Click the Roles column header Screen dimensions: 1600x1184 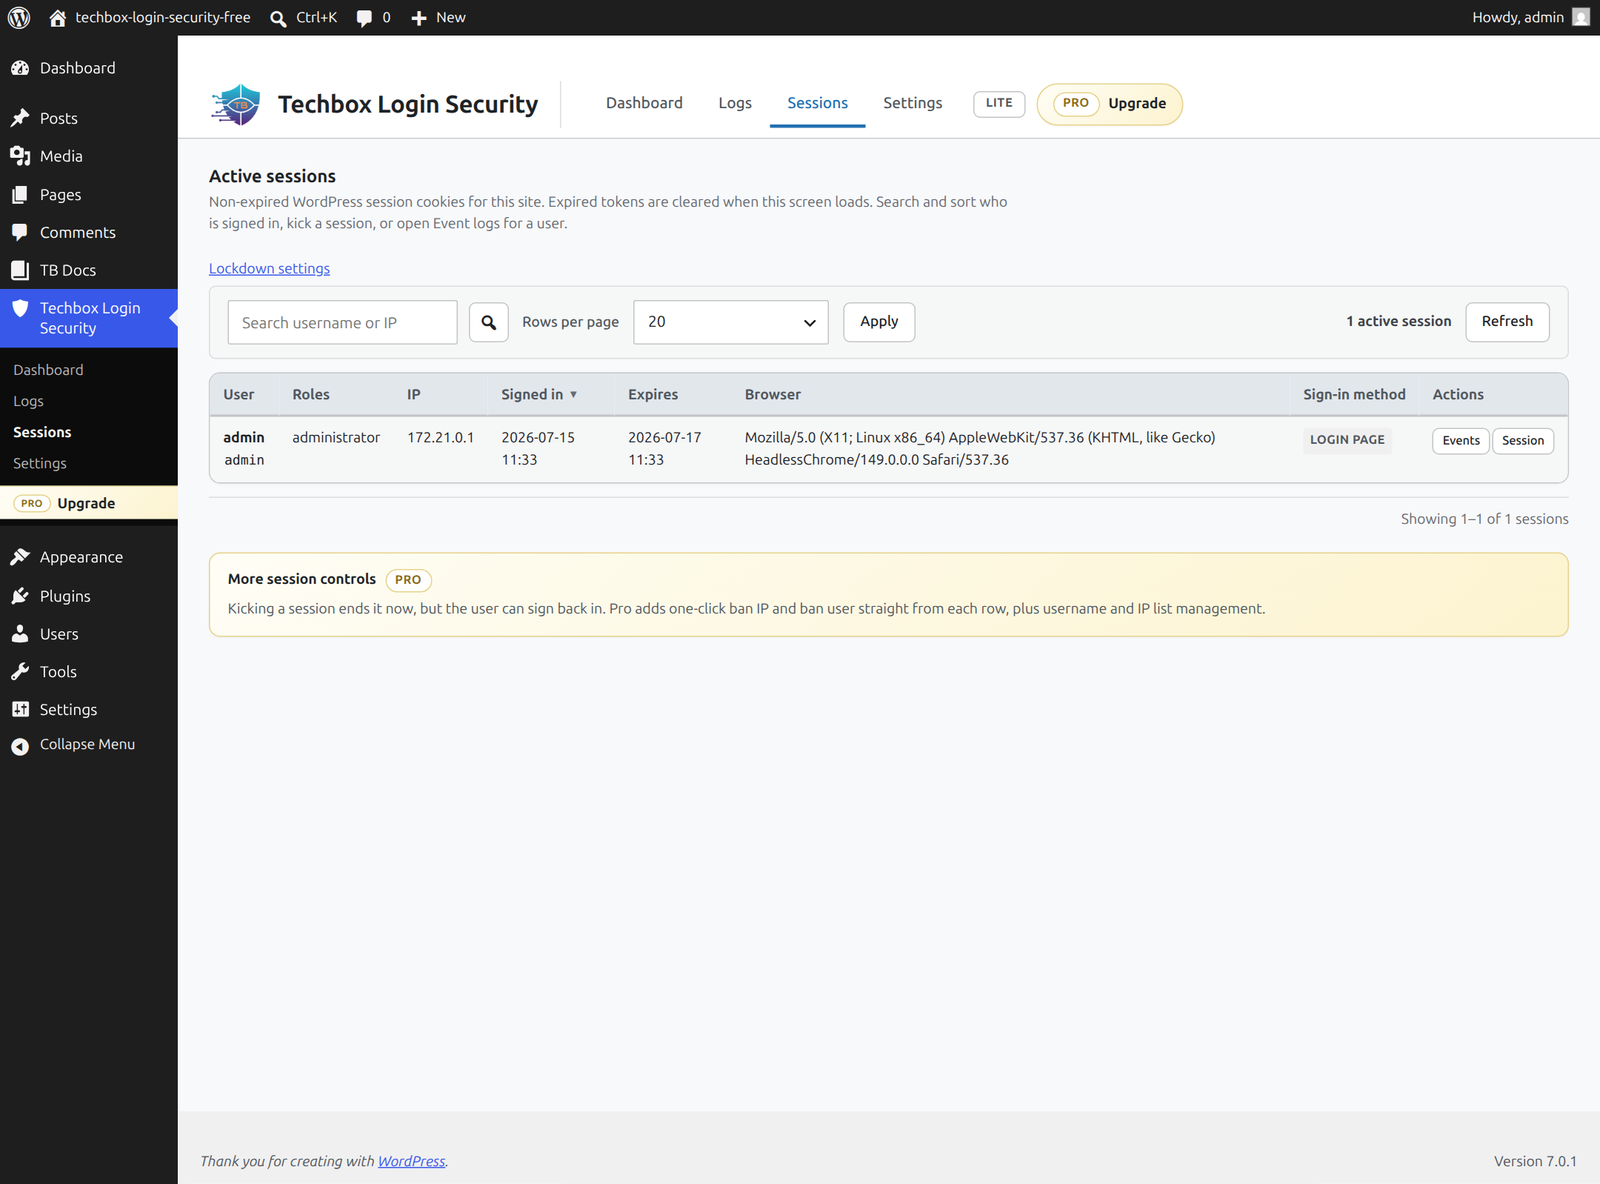click(311, 395)
